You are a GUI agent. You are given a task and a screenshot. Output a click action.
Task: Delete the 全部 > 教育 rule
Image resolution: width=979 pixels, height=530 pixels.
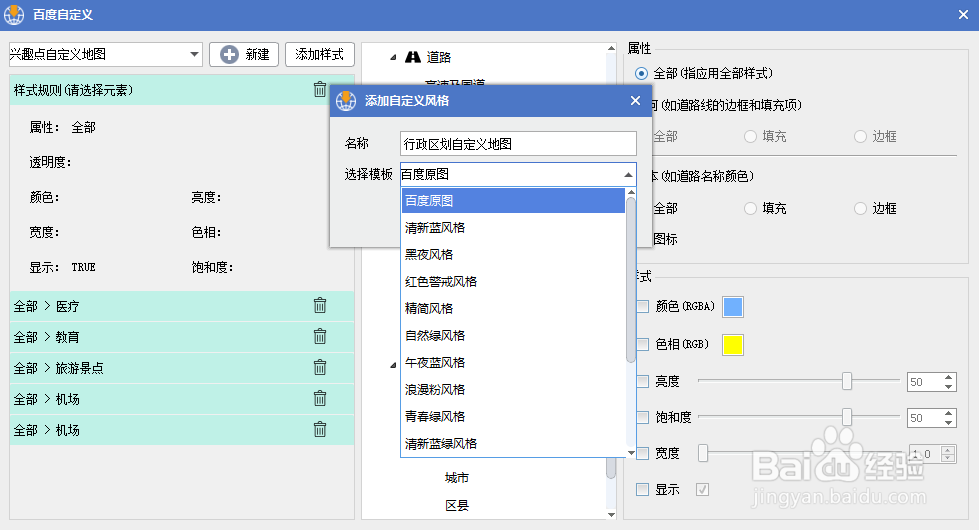point(320,336)
